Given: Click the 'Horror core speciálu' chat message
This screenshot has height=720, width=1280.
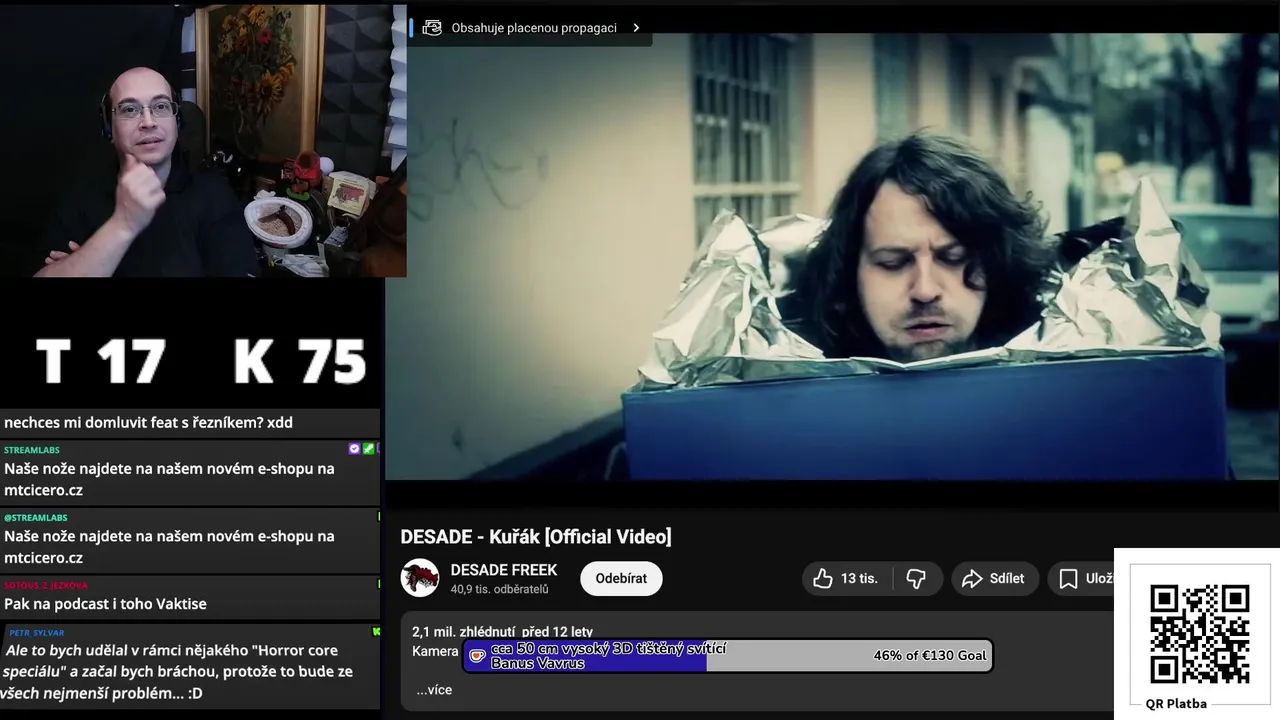Looking at the screenshot, I should point(178,672).
